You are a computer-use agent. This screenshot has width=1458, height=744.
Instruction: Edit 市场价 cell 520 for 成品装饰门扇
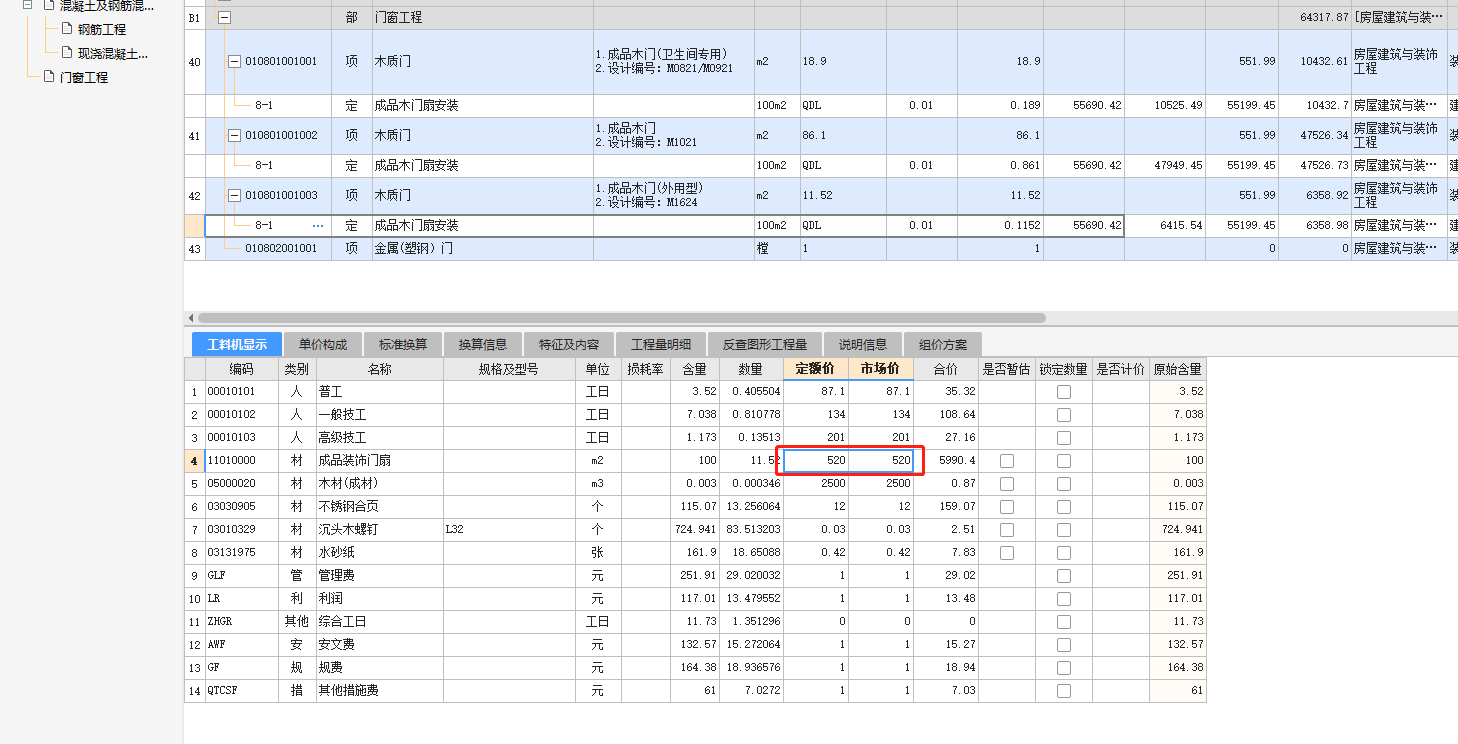[x=881, y=461]
